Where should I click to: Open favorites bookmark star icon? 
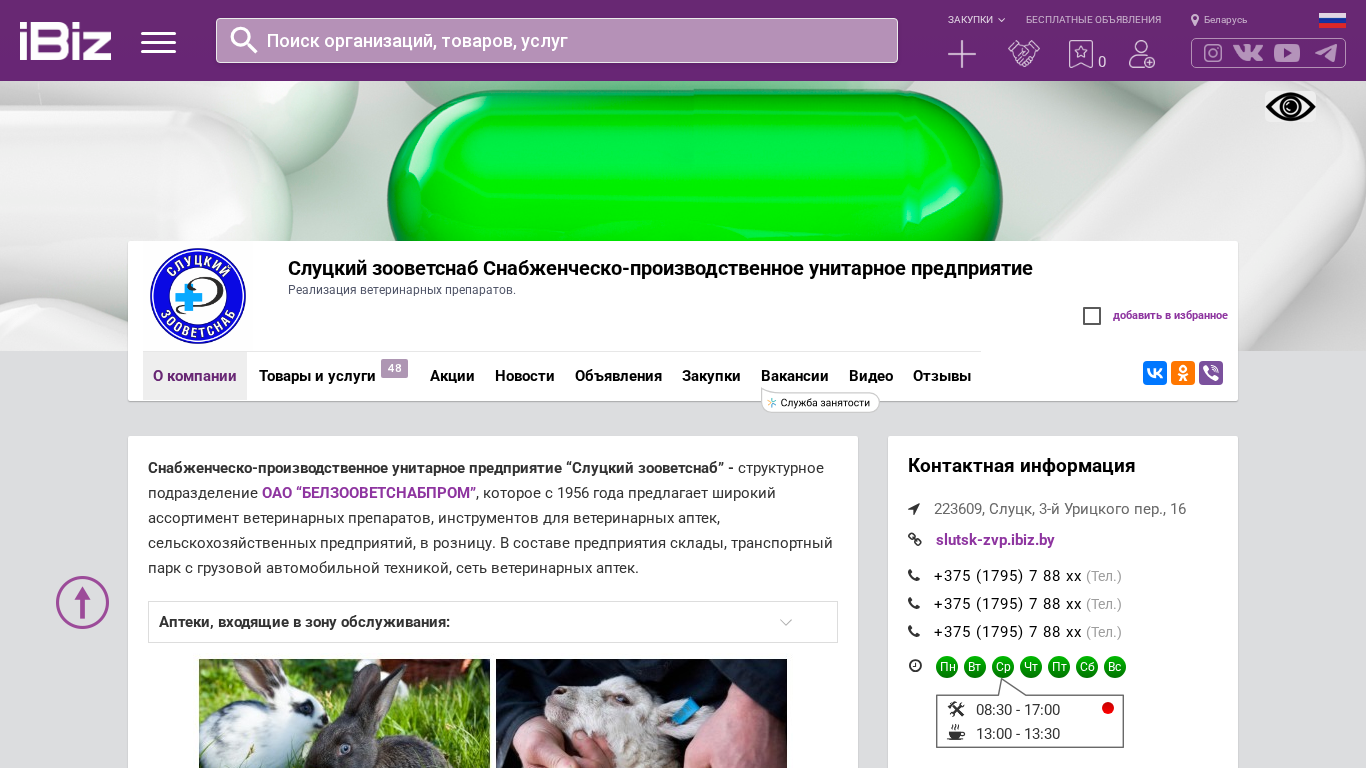tap(1081, 54)
